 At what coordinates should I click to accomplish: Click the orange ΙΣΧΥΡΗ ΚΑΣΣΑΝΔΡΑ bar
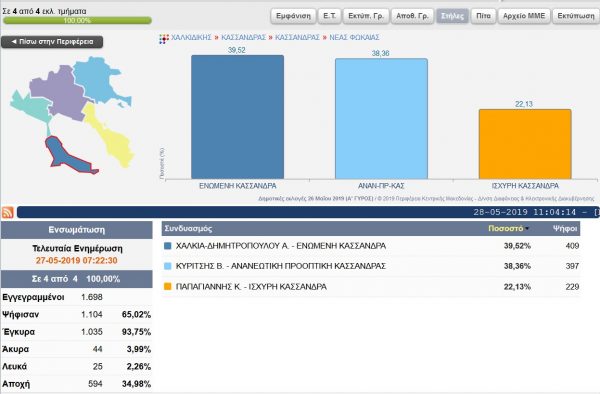point(525,144)
